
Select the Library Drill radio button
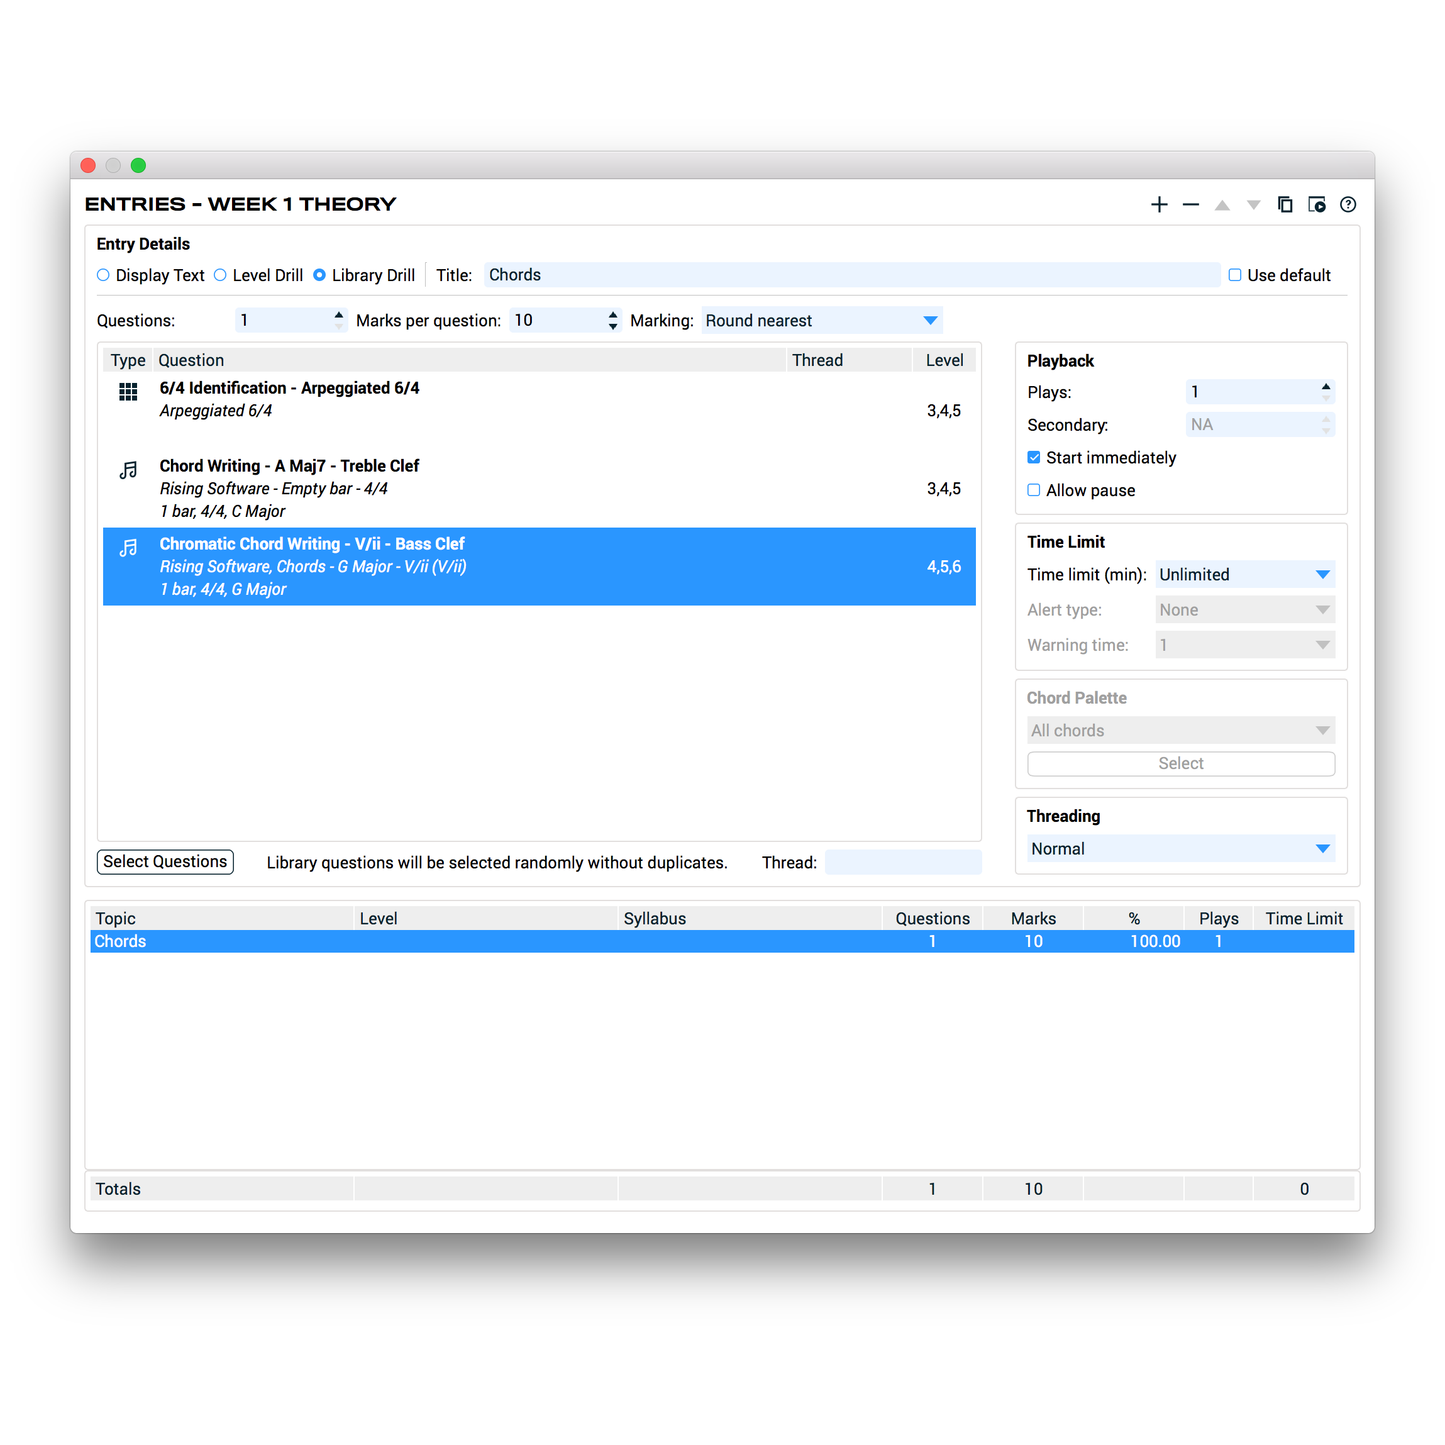click(319, 275)
